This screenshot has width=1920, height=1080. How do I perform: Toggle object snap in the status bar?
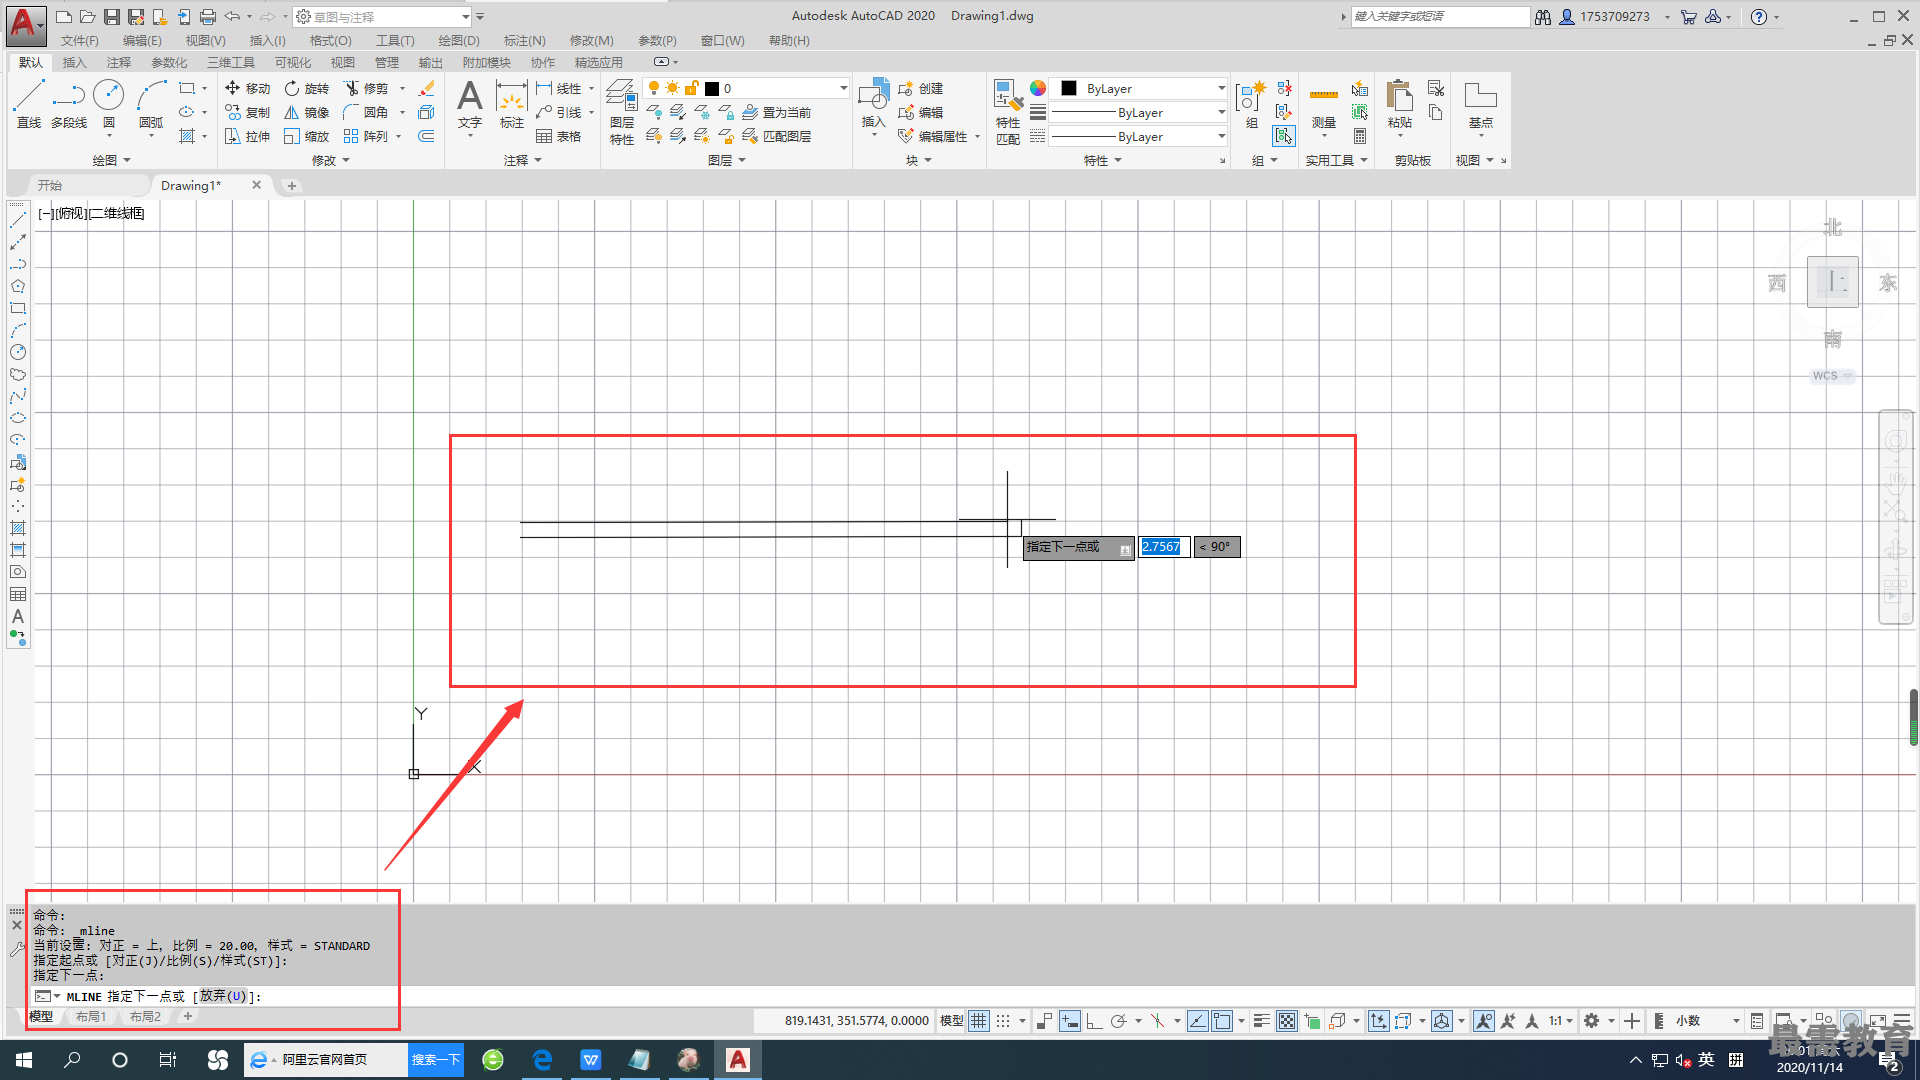pyautogui.click(x=1222, y=1021)
